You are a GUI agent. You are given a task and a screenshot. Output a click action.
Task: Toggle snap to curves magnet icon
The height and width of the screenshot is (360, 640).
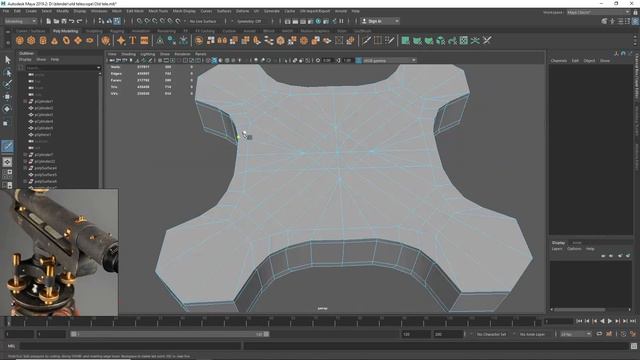click(147, 21)
